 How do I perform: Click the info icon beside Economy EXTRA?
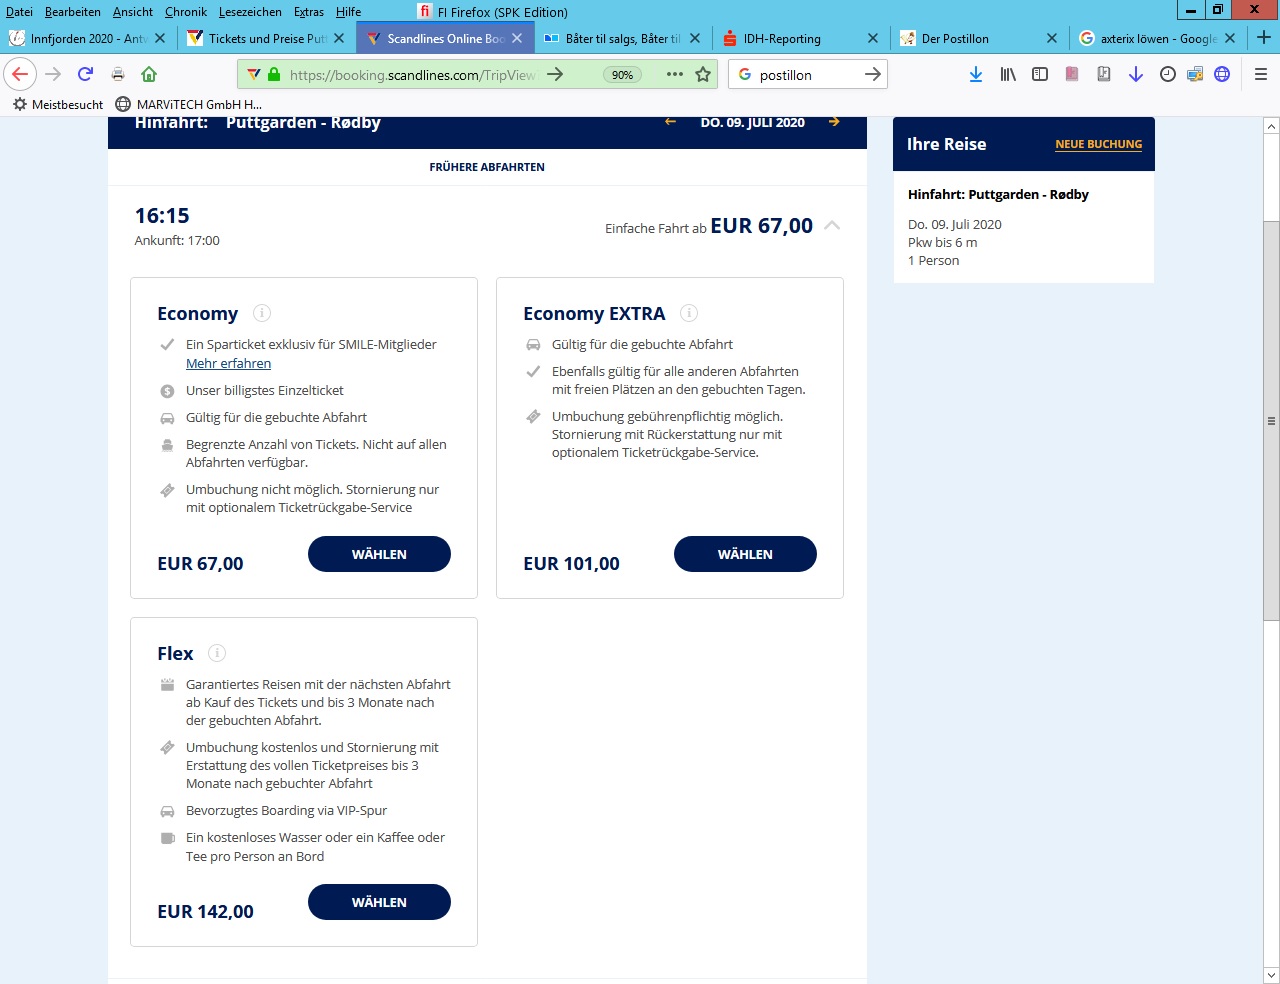click(x=689, y=313)
